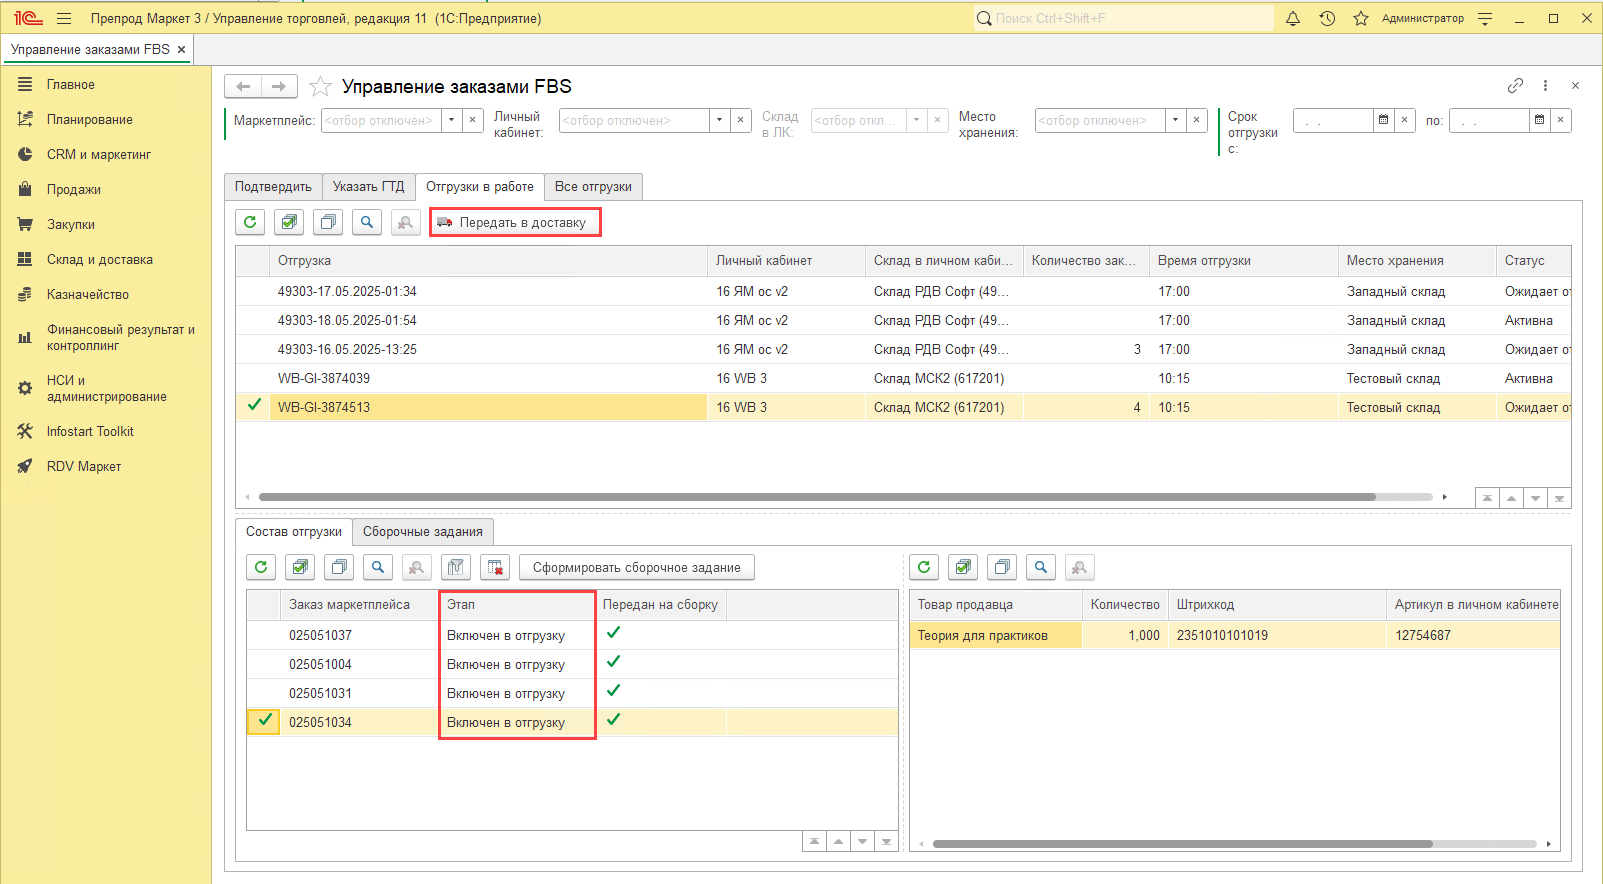Expand the Маркетплейс filter dropdown
The height and width of the screenshot is (884, 1603).
click(452, 120)
